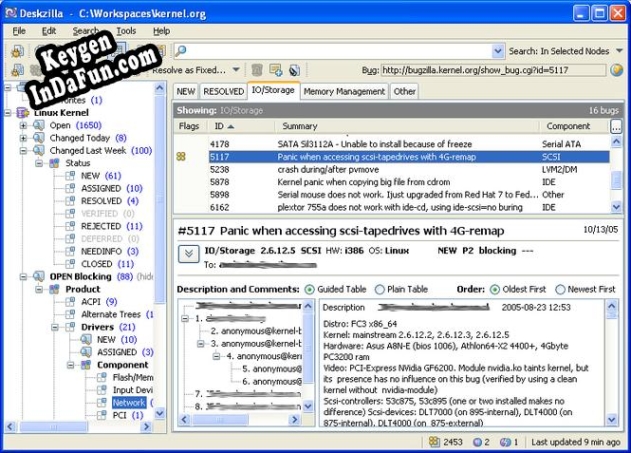Click the query icon beside OPEN Blocking

(39, 276)
